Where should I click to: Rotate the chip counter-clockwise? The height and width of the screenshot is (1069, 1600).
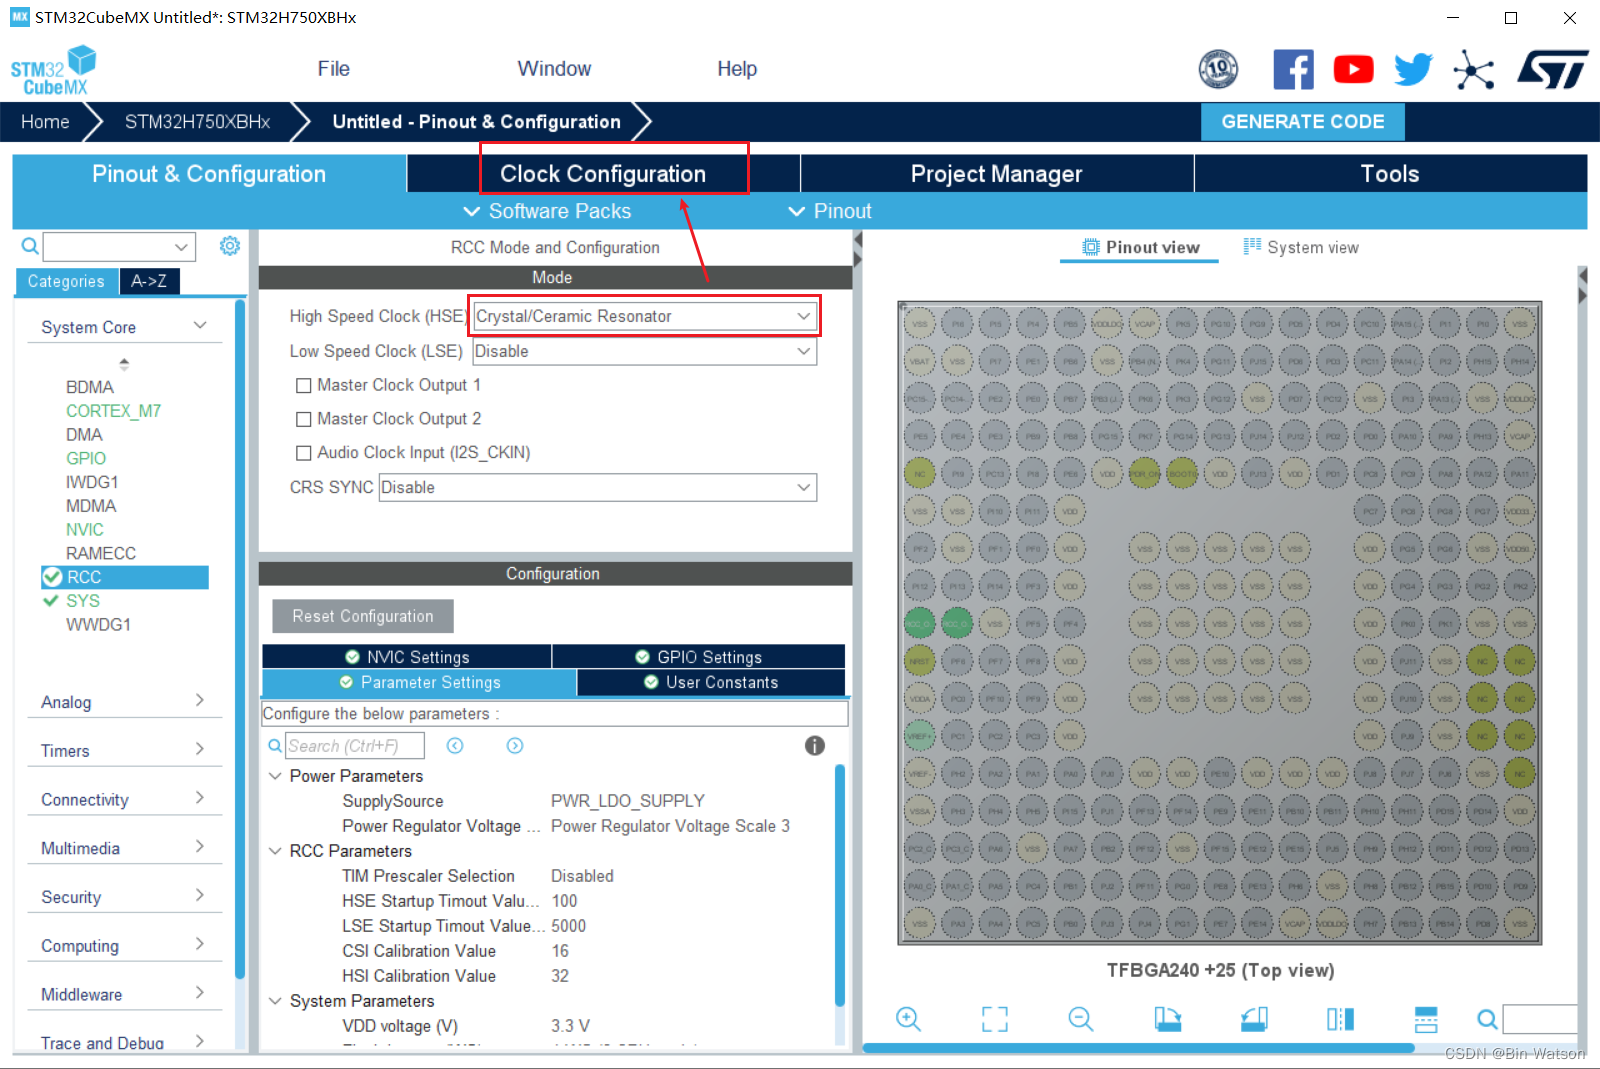coord(1254,1019)
